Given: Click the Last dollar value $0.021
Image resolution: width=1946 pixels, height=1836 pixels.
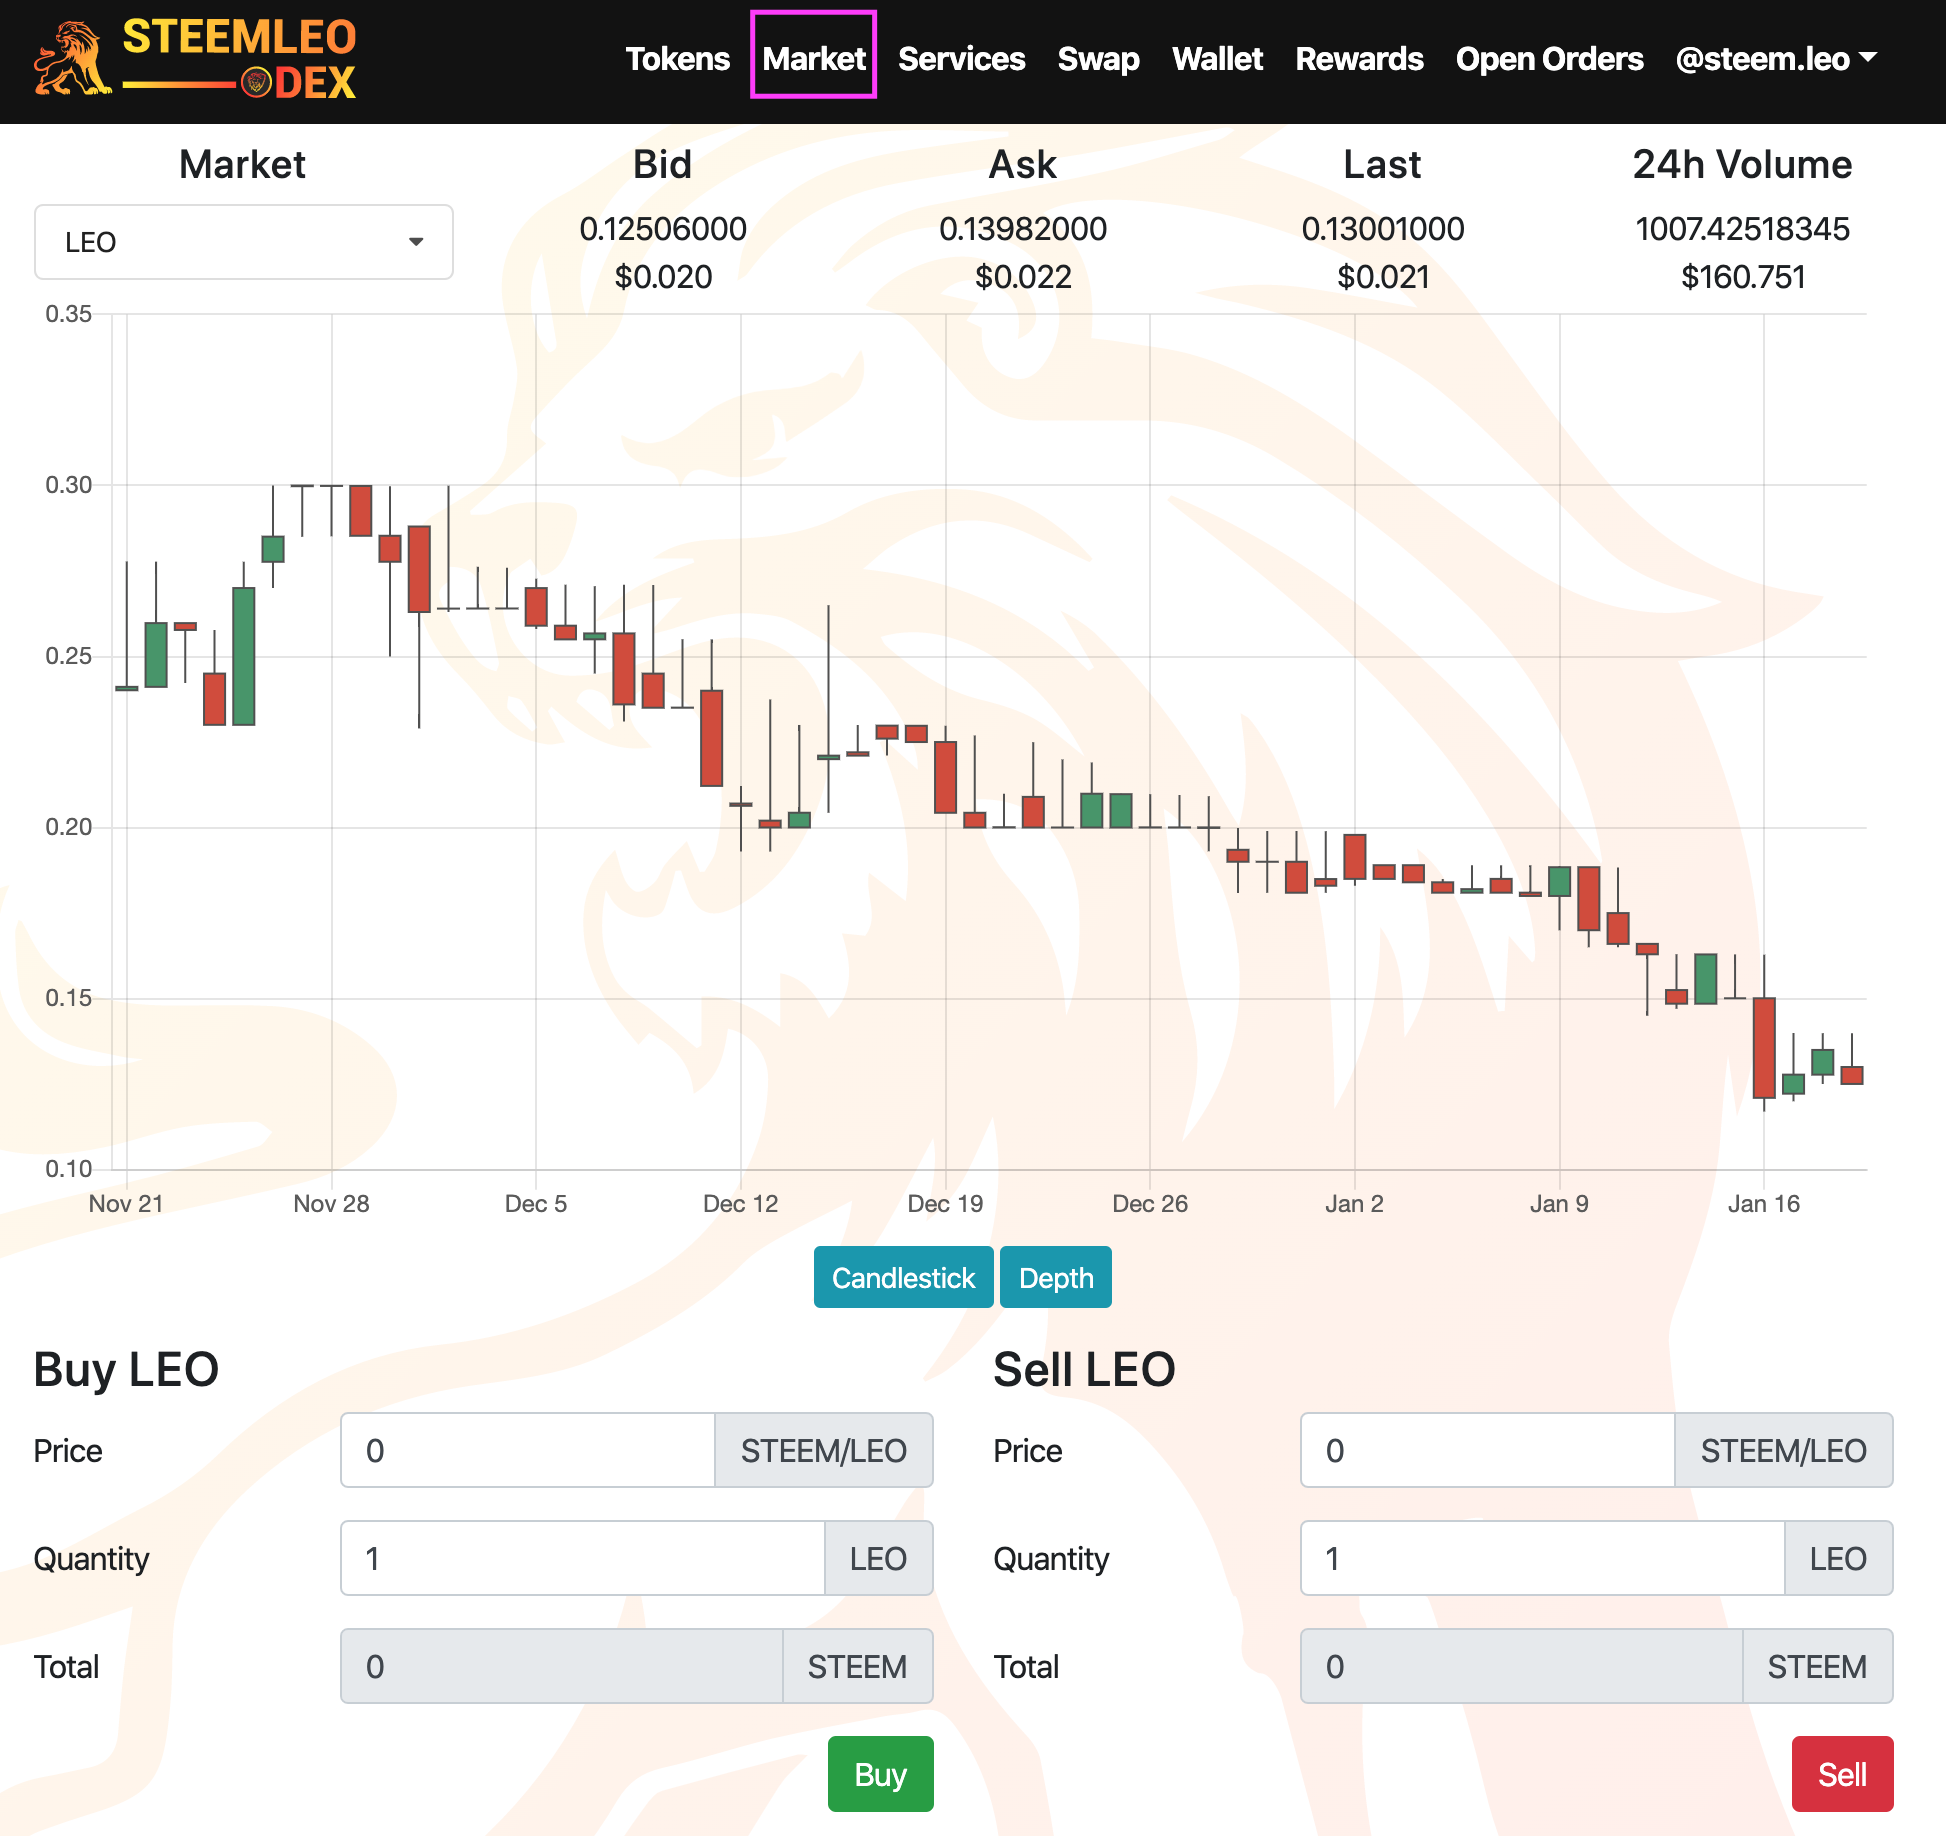Looking at the screenshot, I should tap(1383, 277).
